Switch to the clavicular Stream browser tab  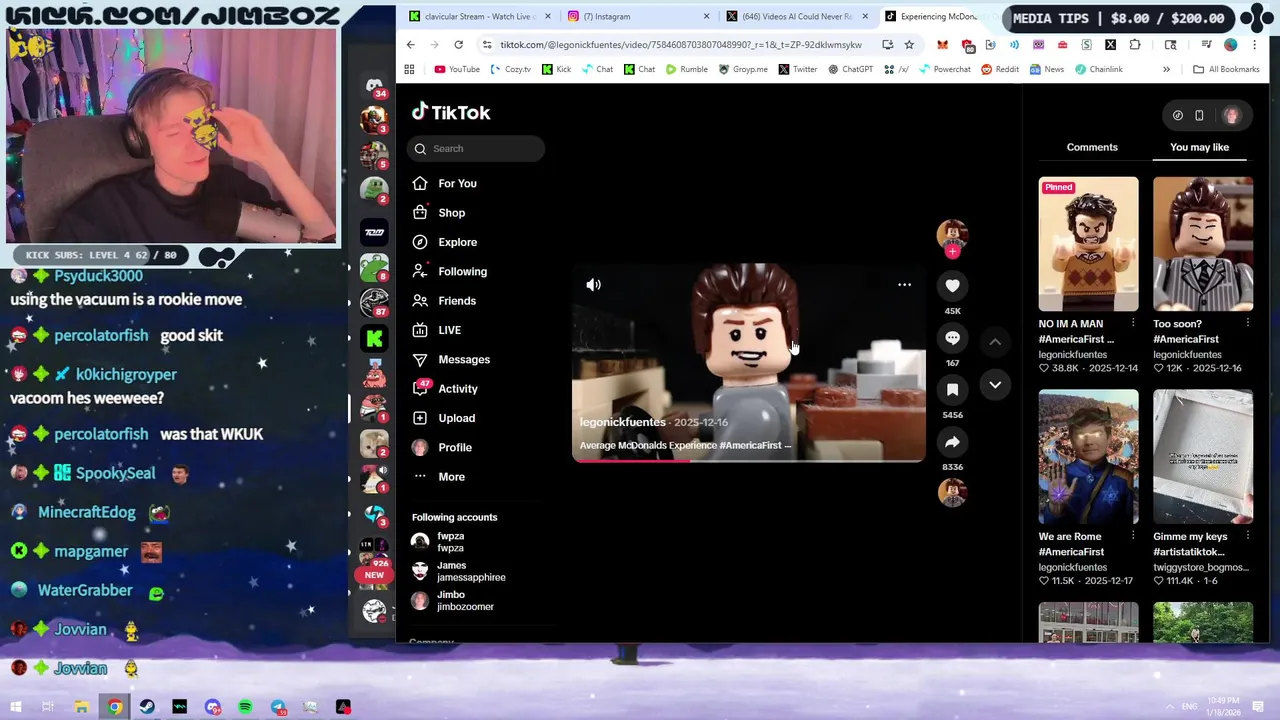click(x=478, y=16)
